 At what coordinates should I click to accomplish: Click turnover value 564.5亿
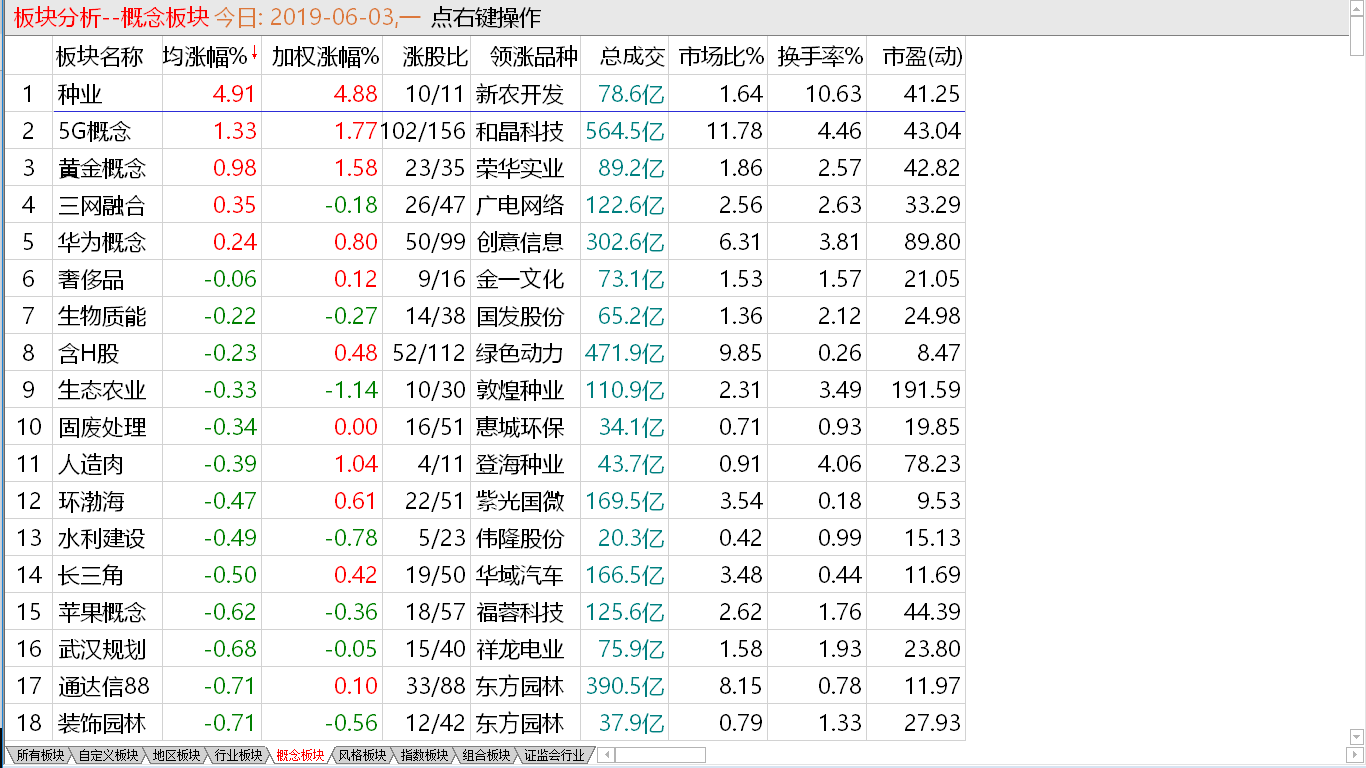pos(625,131)
